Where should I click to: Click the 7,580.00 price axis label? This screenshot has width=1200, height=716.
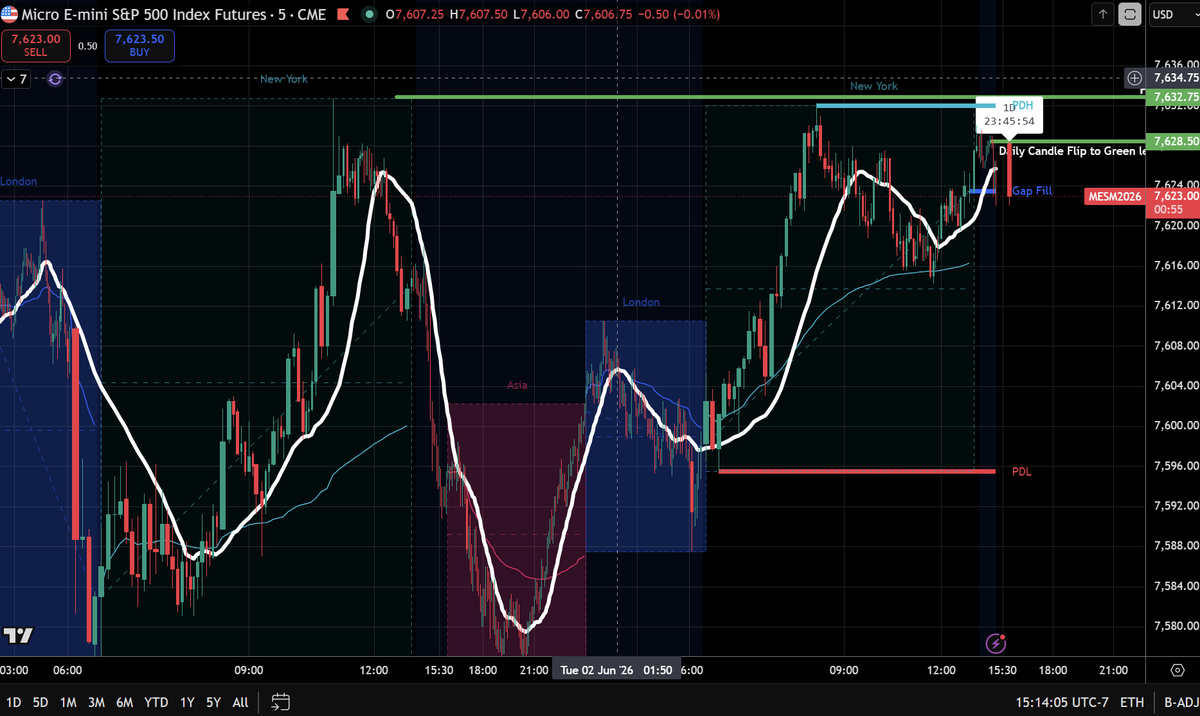(x=1176, y=626)
